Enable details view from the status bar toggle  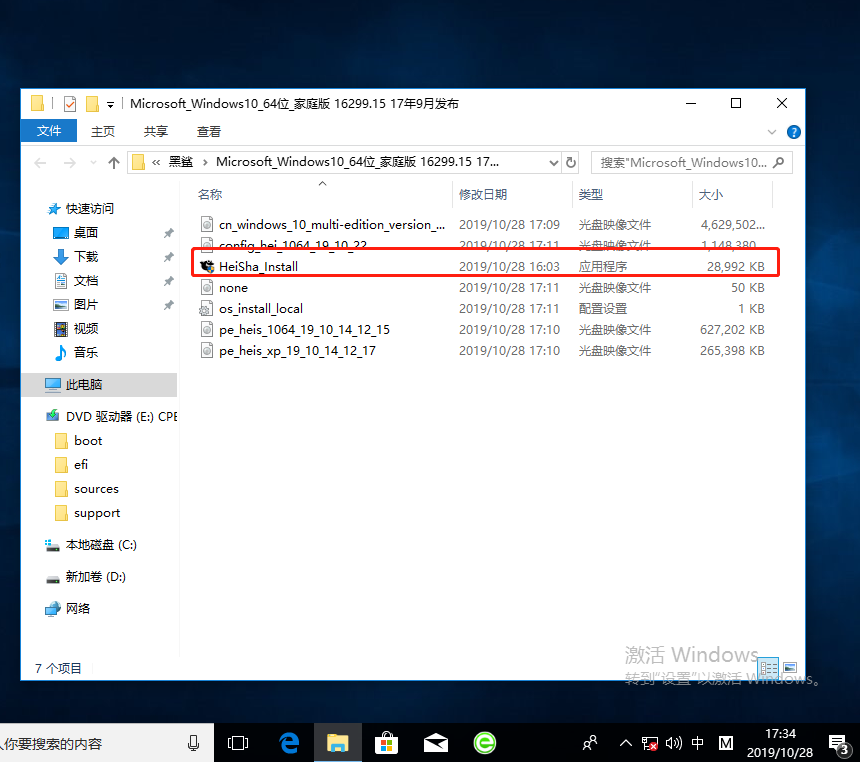tap(767, 668)
